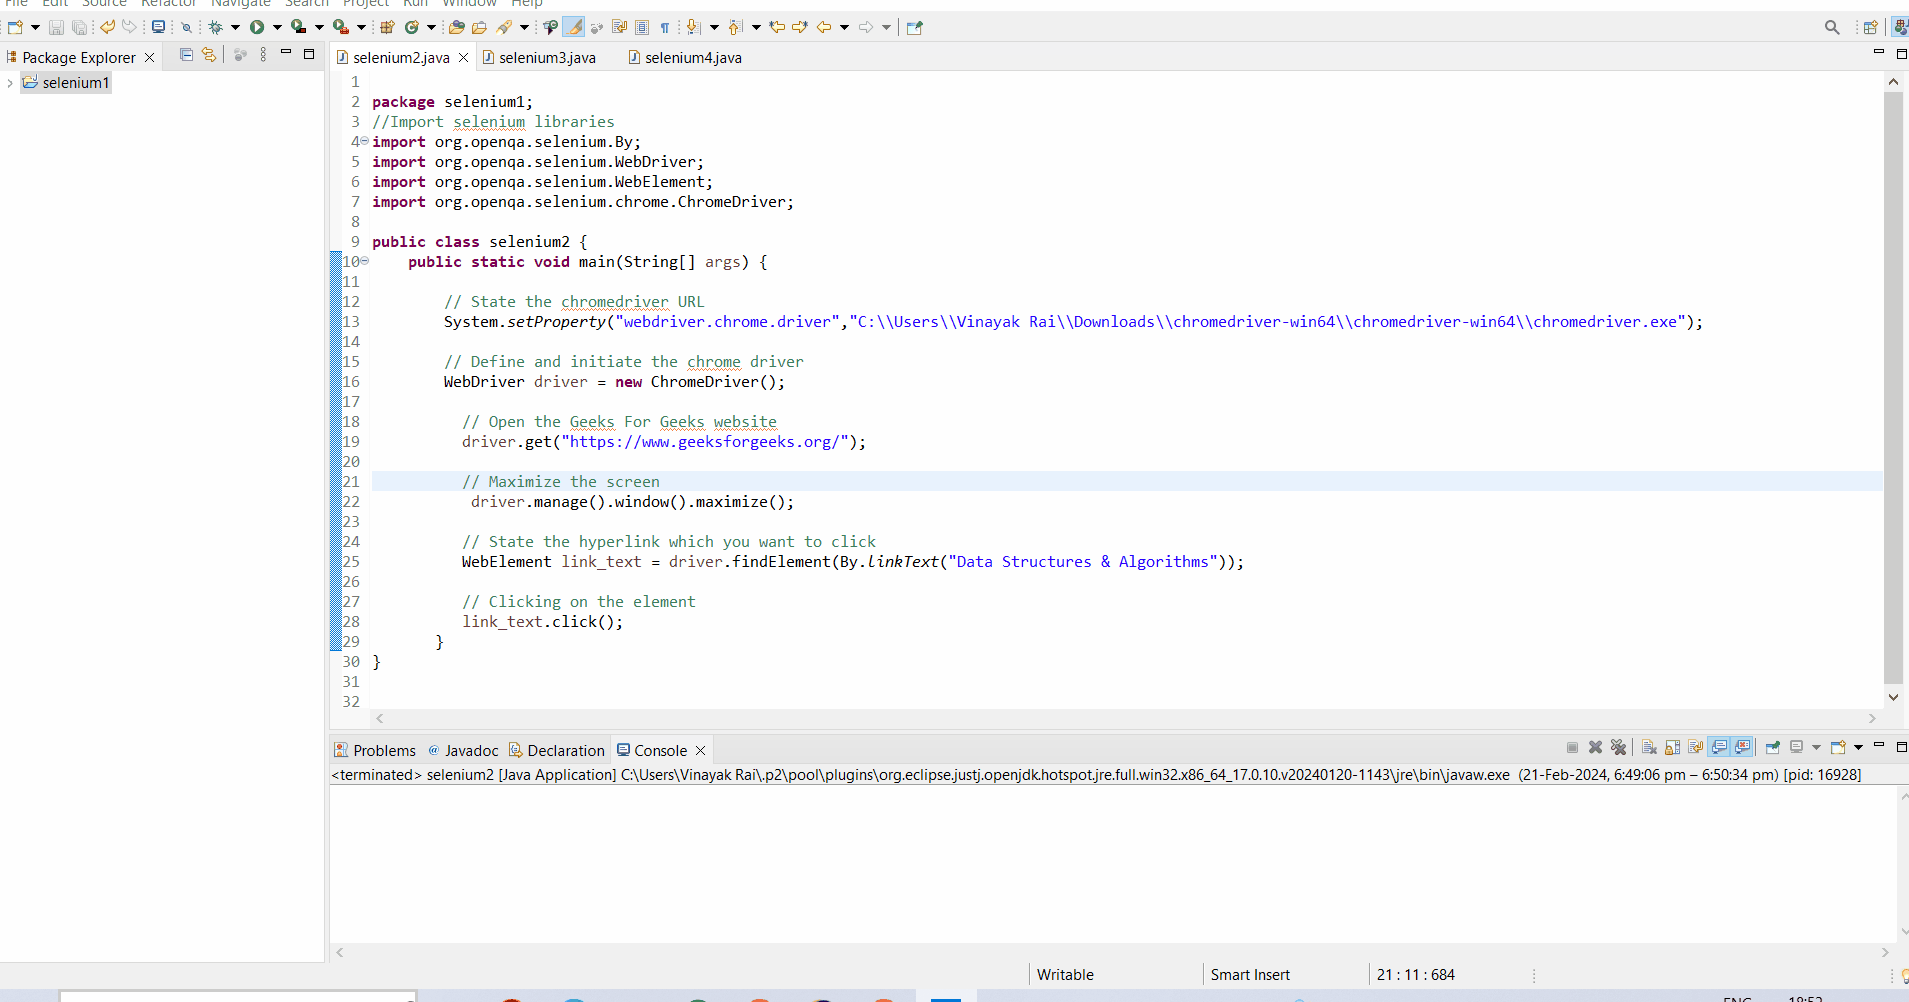Image resolution: width=1909 pixels, height=1002 pixels.
Task: Toggle Show Whitespace Characters pilcrow icon
Action: point(665,27)
